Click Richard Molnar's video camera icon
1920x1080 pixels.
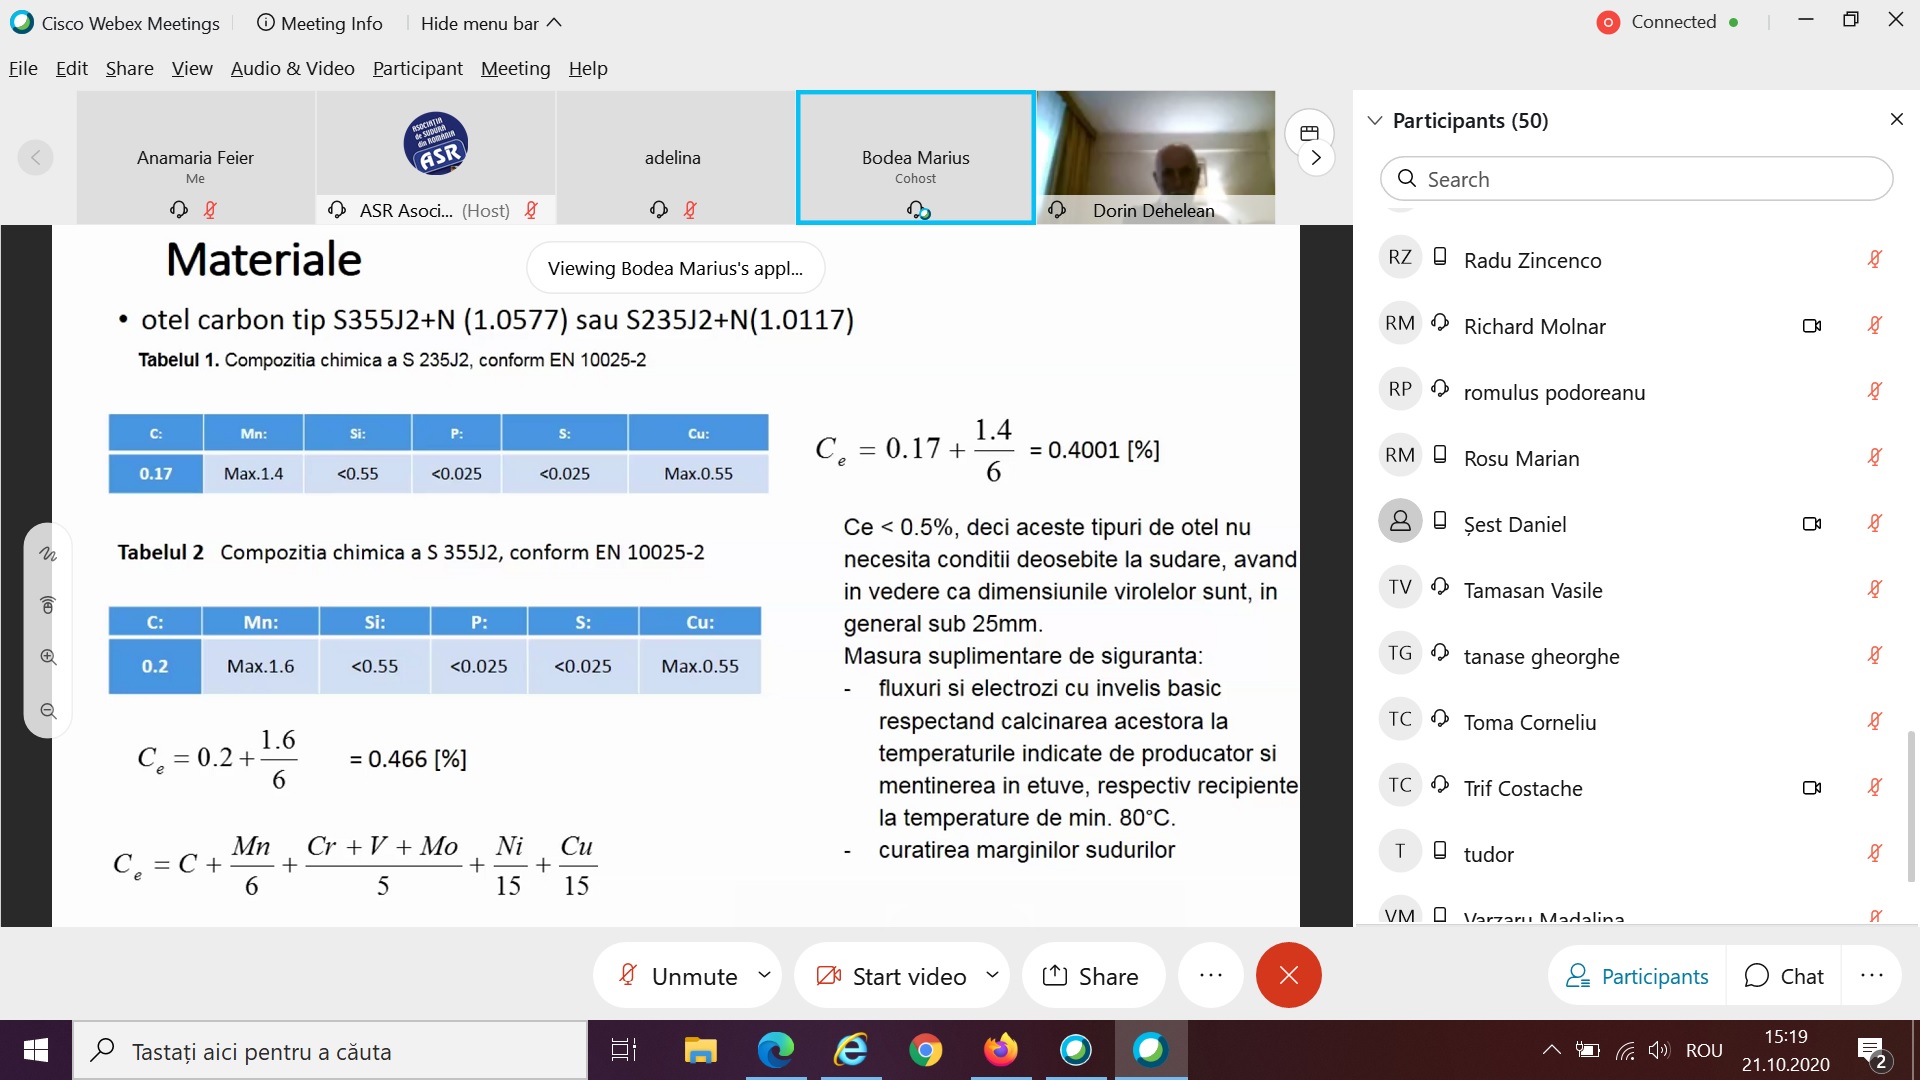[1811, 326]
